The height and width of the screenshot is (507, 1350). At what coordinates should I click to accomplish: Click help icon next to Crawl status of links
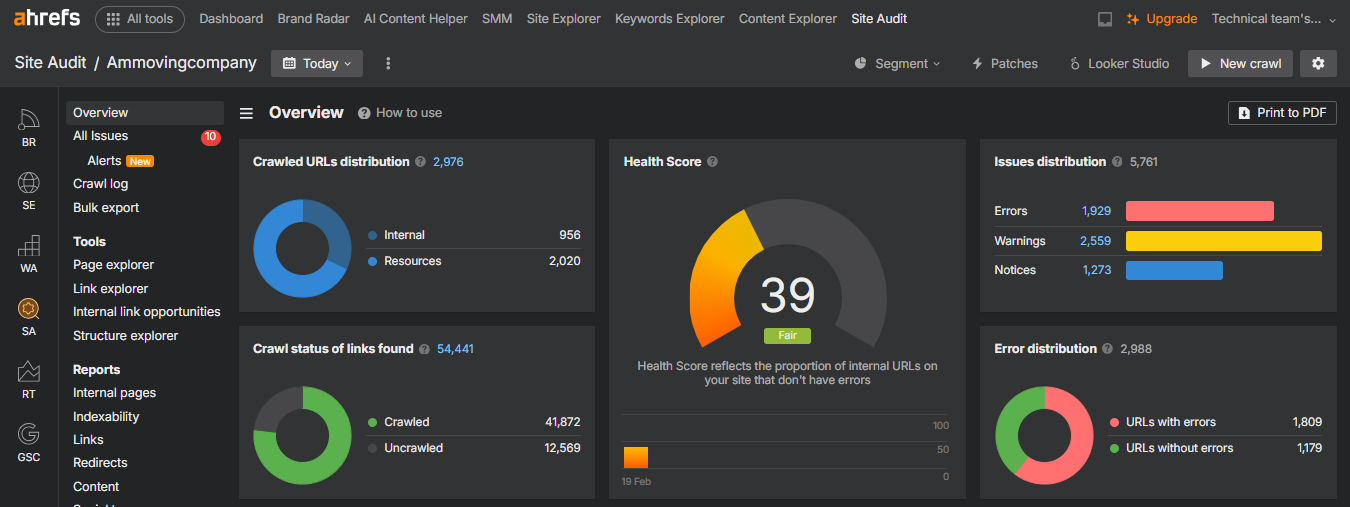click(x=424, y=349)
